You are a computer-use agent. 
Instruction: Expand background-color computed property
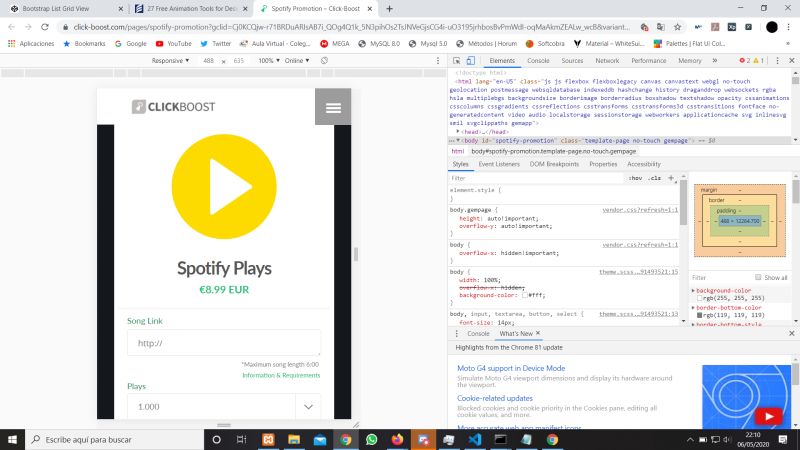click(x=693, y=290)
